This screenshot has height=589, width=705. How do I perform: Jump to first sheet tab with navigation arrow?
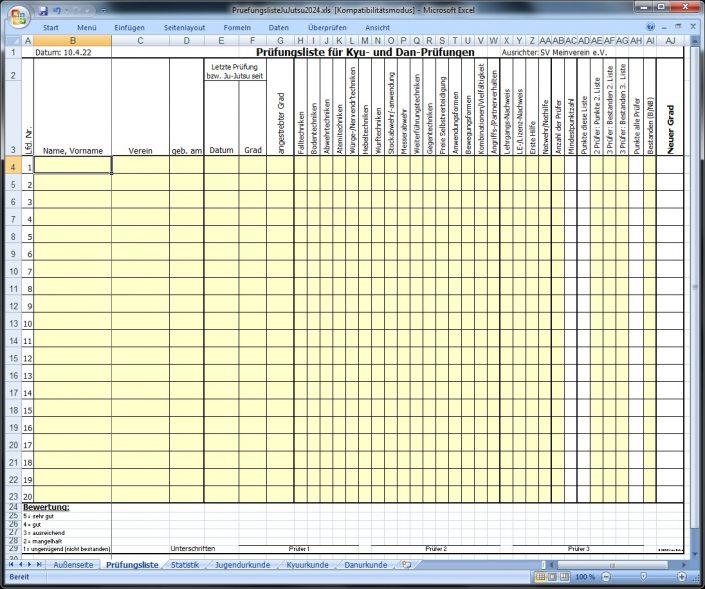(x=10, y=565)
